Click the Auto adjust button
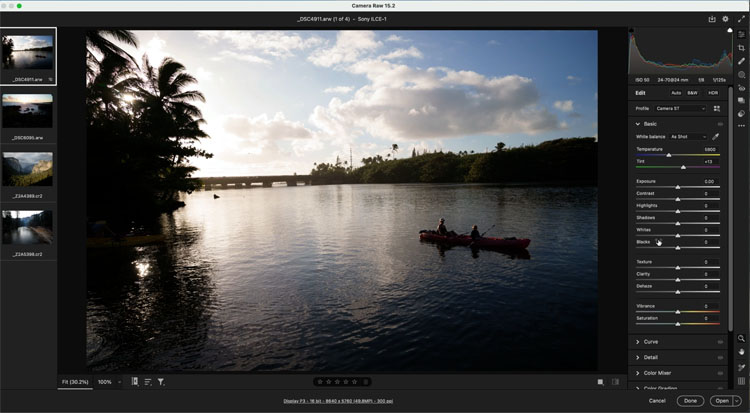Viewport: 750px width, 413px height. (675, 93)
